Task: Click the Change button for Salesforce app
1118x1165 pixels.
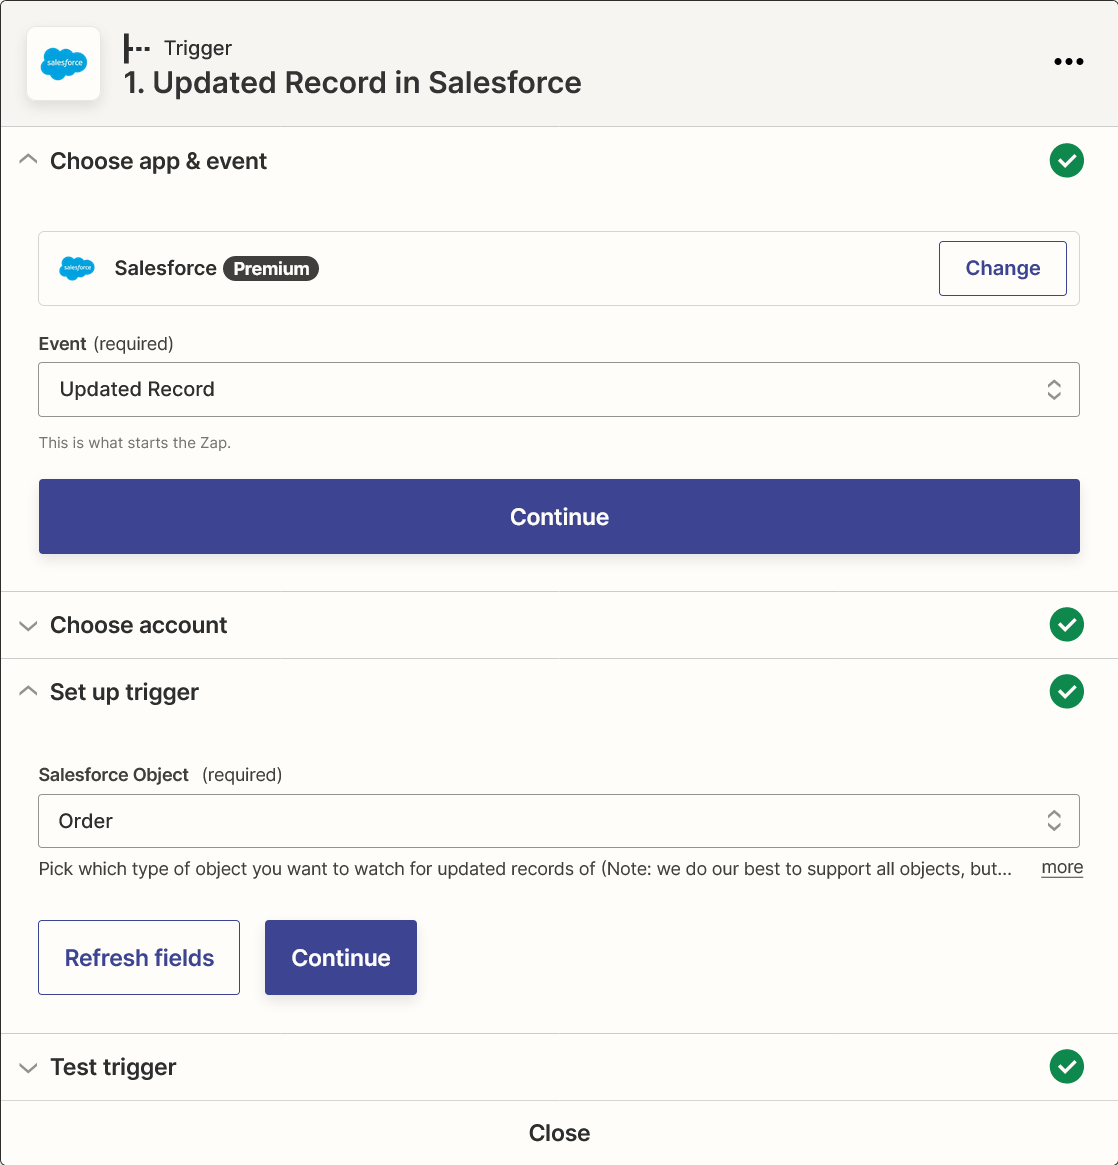Action: (1003, 268)
